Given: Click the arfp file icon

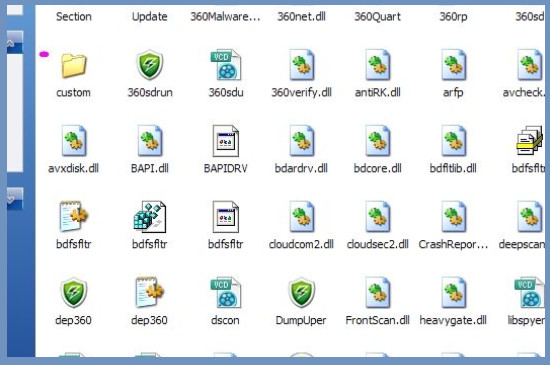Looking at the screenshot, I should [454, 65].
